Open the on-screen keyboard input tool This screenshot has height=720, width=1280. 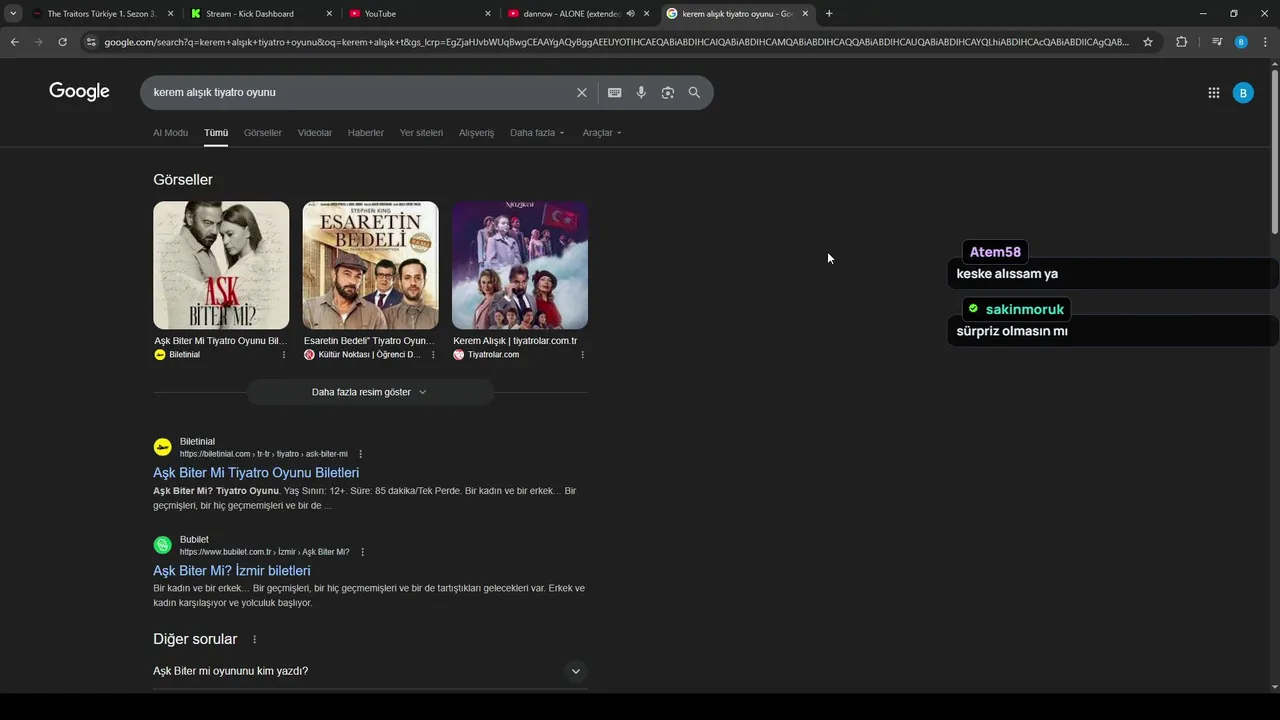coord(614,93)
